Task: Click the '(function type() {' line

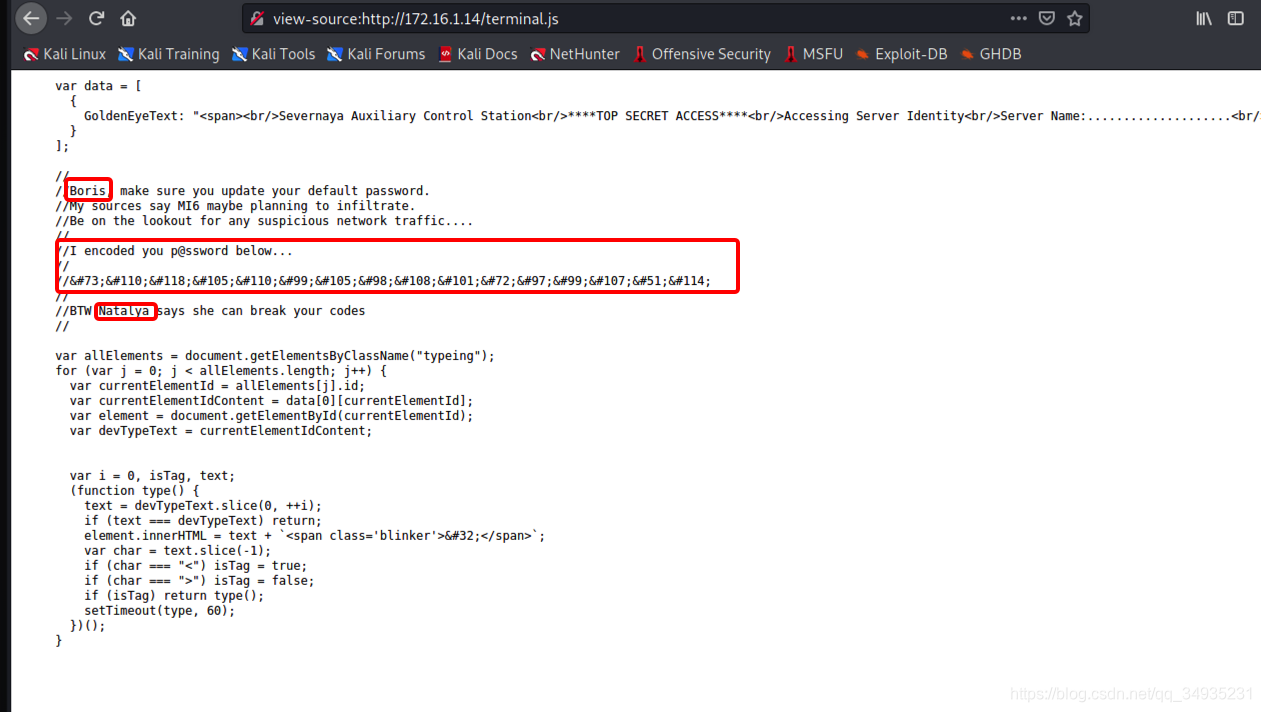Action: click(x=134, y=491)
